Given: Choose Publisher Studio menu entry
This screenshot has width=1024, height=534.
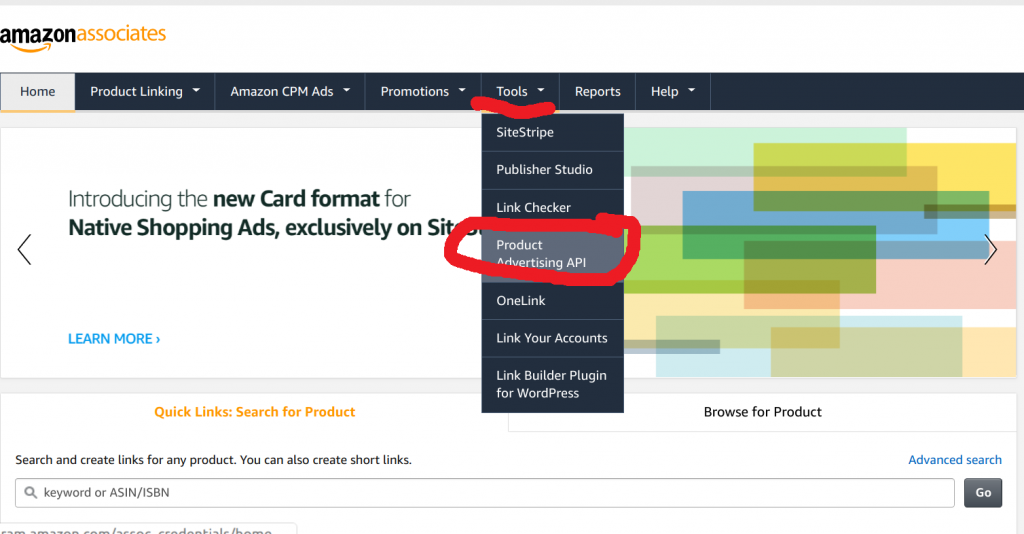Looking at the screenshot, I should click(x=552, y=170).
